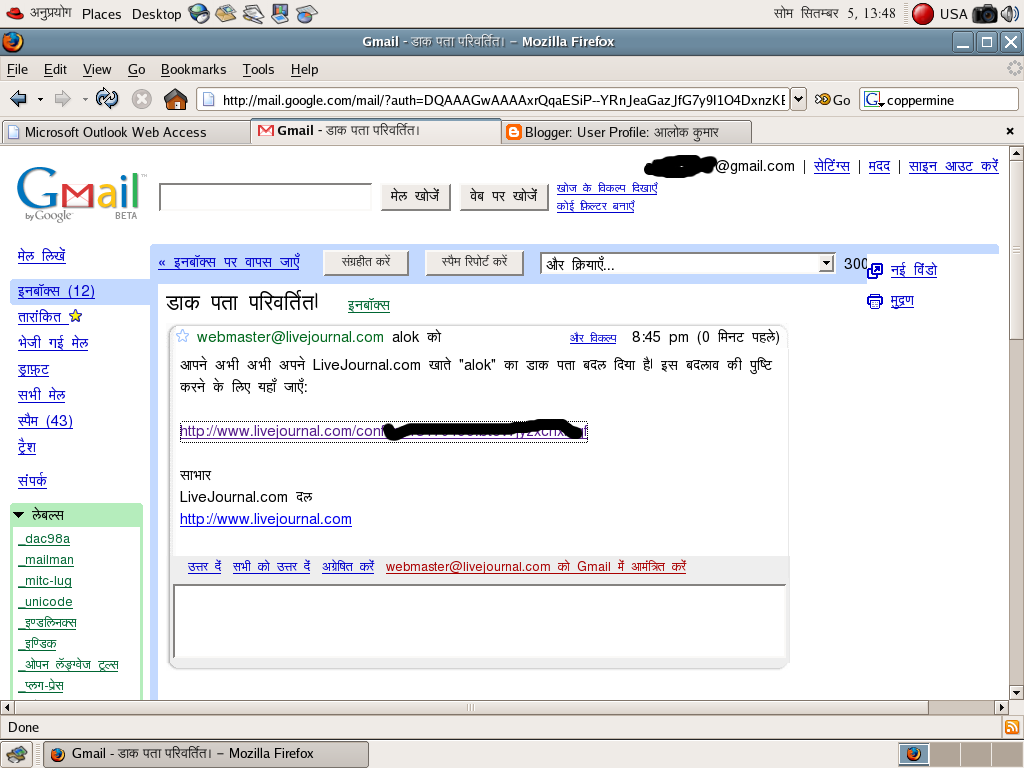1024x768 pixels.
Task: Open the File menu
Action: [x=18, y=69]
